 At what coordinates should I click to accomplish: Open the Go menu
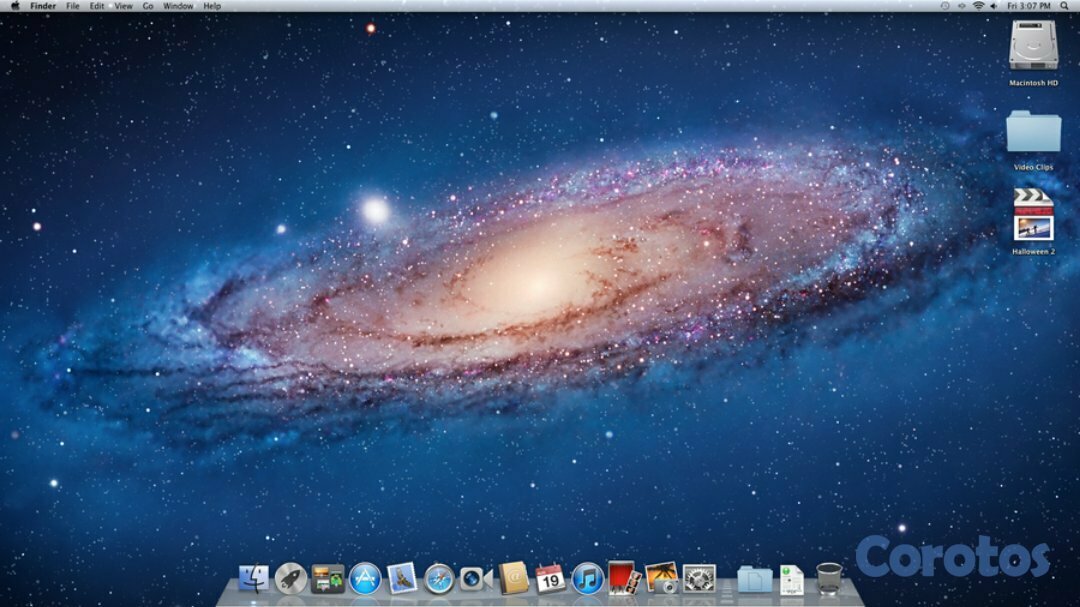point(147,6)
